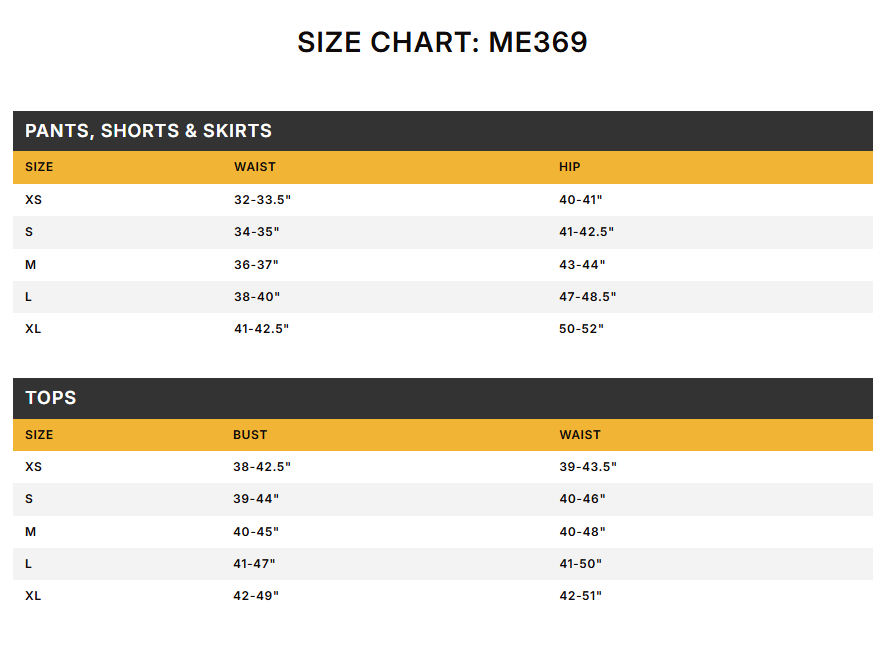Click the HIP column header
The height and width of the screenshot is (649, 885).
pos(569,167)
